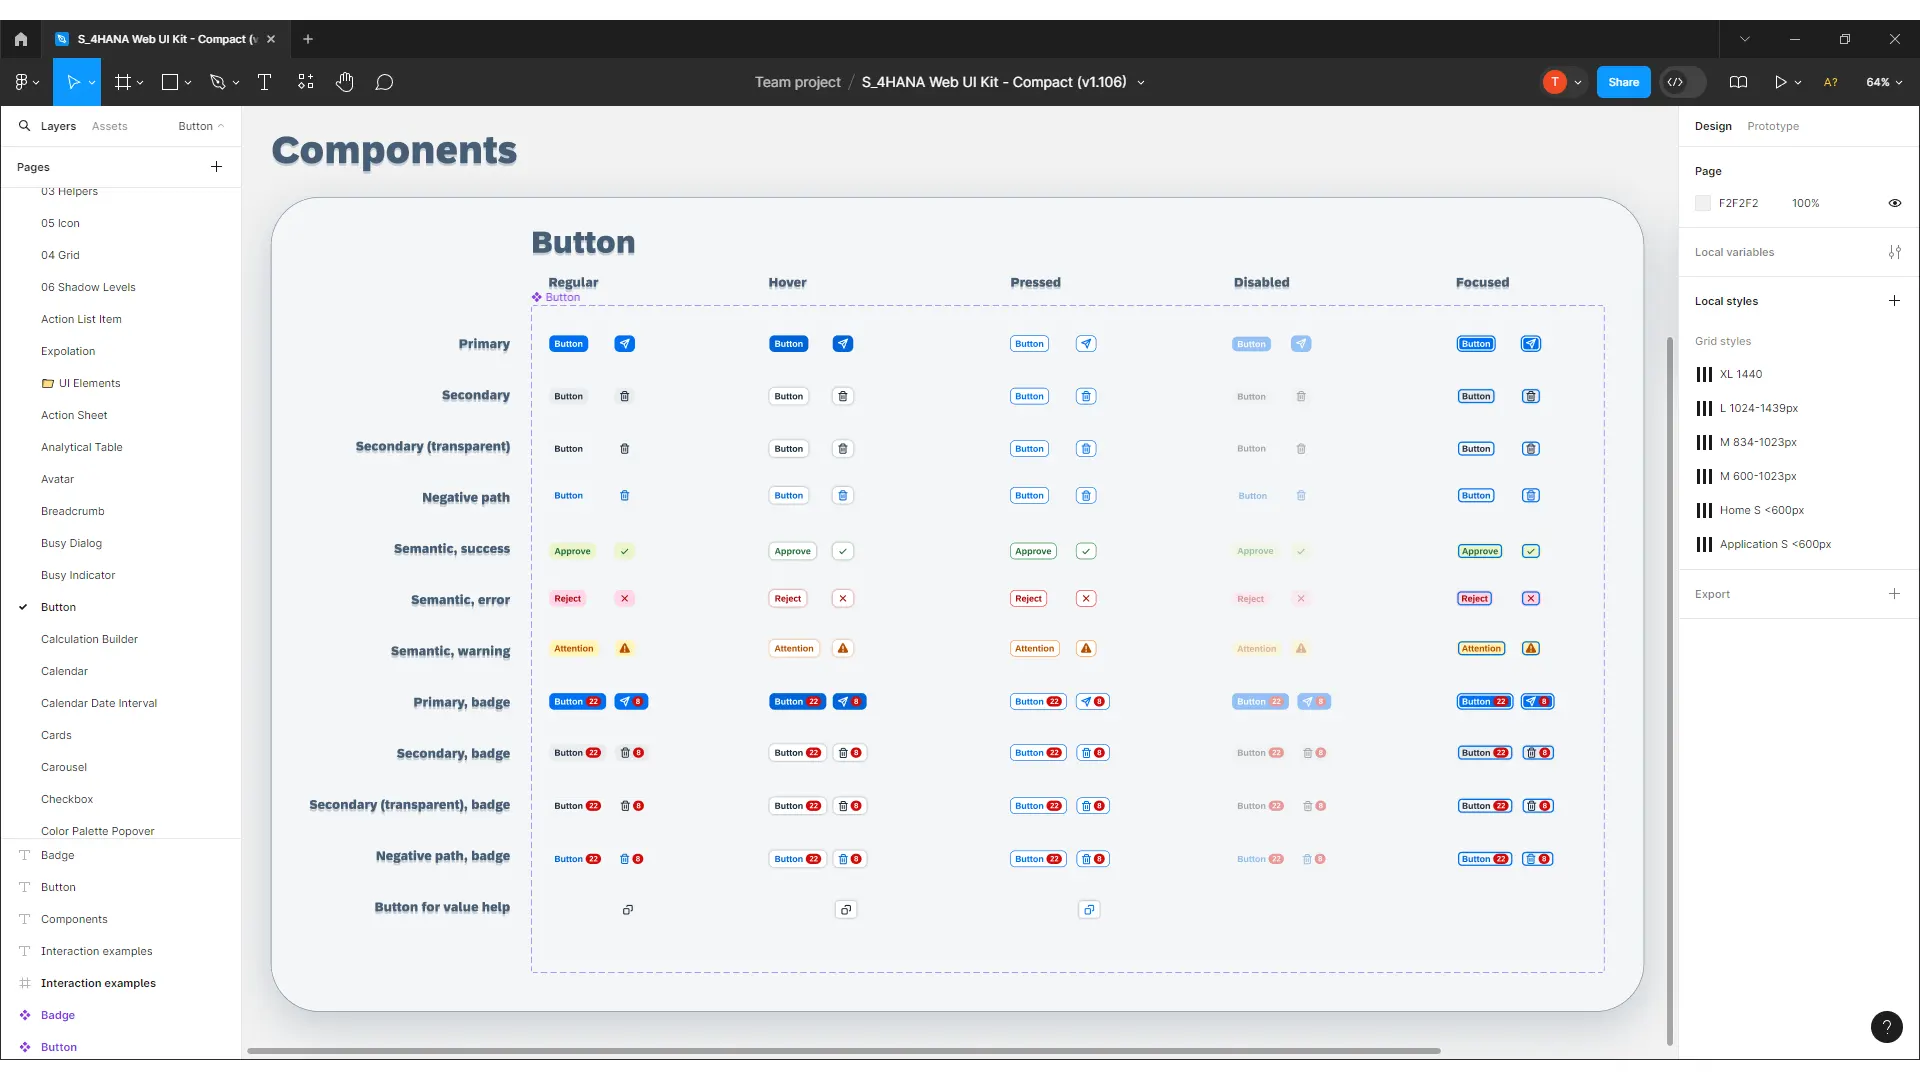The image size is (1920, 1080).
Task: Open the zoom level 64% dropdown
Action: pos(1884,82)
